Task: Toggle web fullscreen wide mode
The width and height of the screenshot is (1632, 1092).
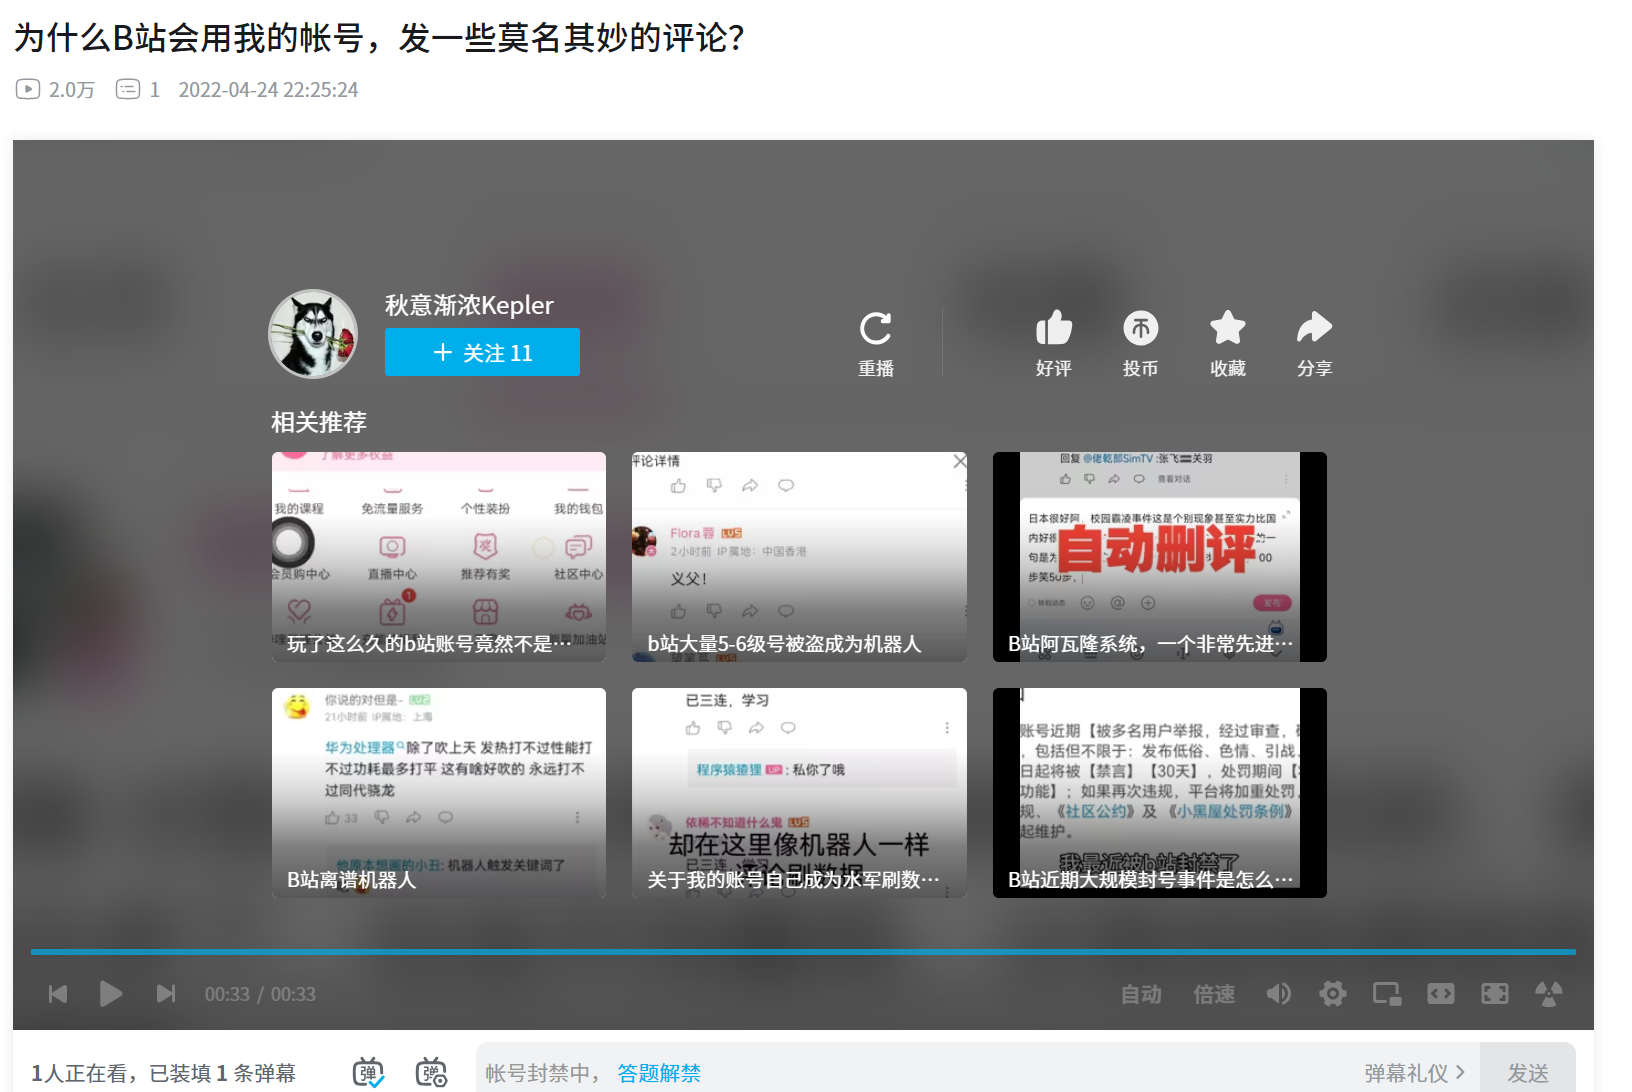Action: pyautogui.click(x=1440, y=993)
